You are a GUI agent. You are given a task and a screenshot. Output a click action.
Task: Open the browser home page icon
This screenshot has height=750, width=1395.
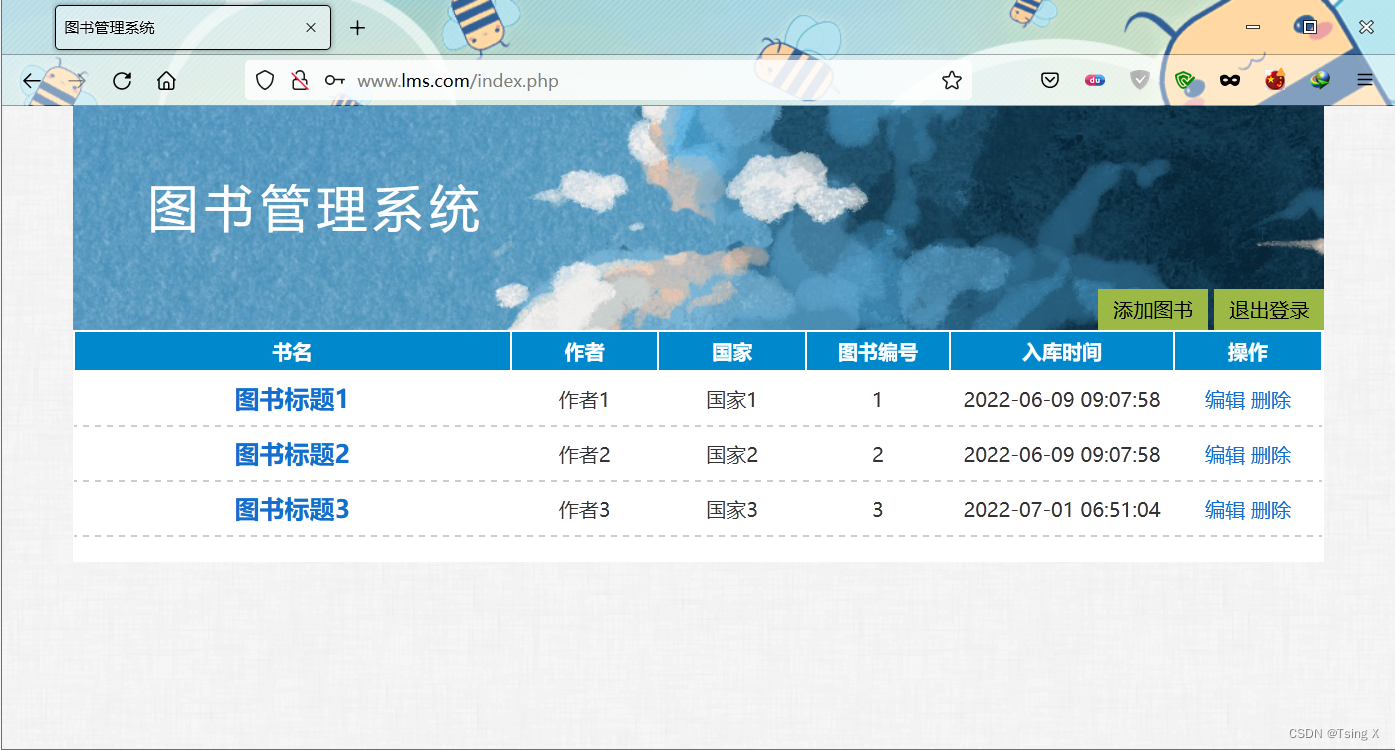(x=166, y=81)
